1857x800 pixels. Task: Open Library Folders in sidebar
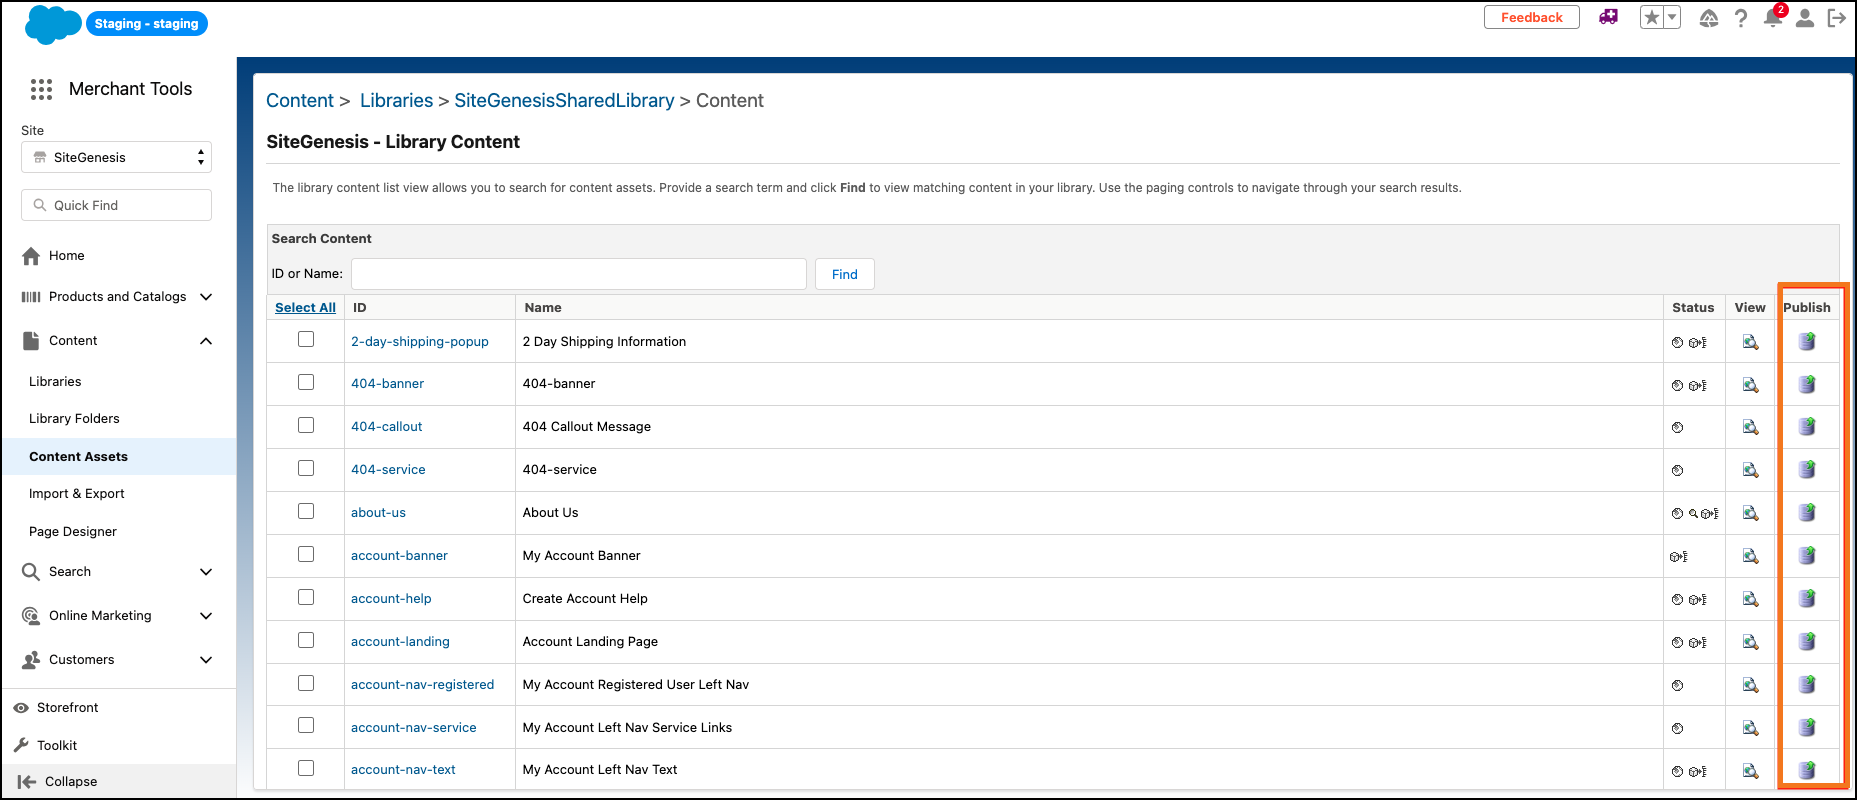(74, 419)
